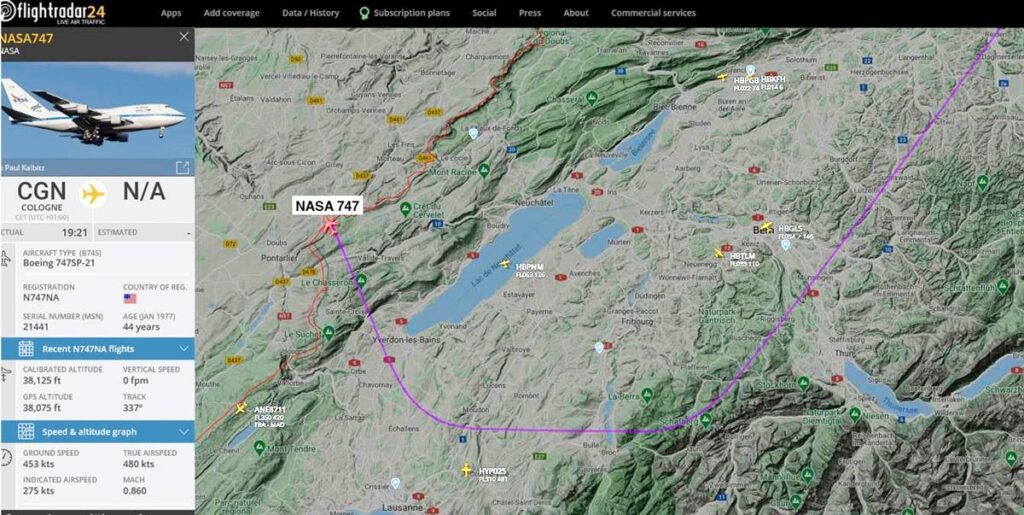Open Commercial services page

point(653,13)
